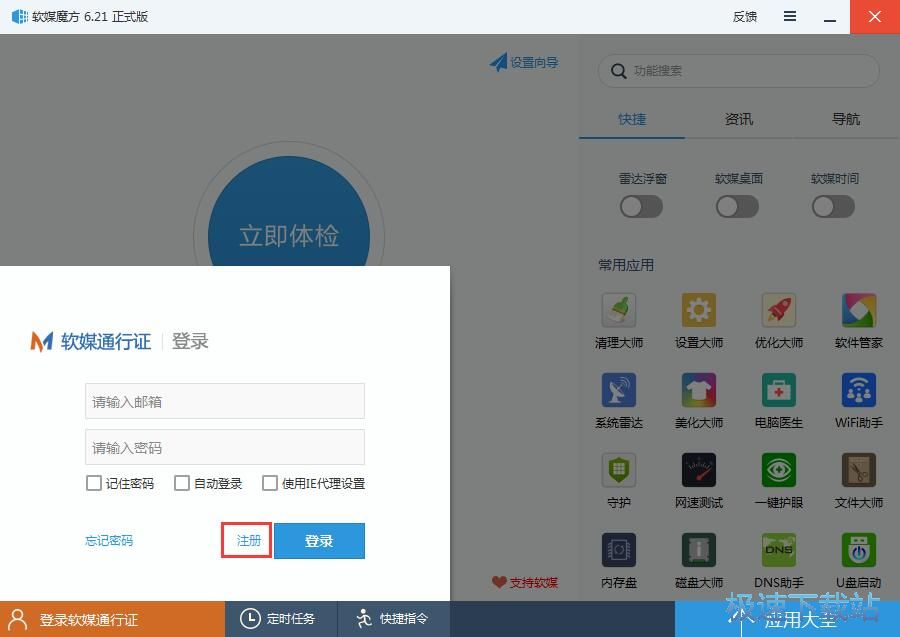Enable the 软媒桌面 switch
Image resolution: width=900 pixels, height=637 pixels.
click(x=738, y=206)
